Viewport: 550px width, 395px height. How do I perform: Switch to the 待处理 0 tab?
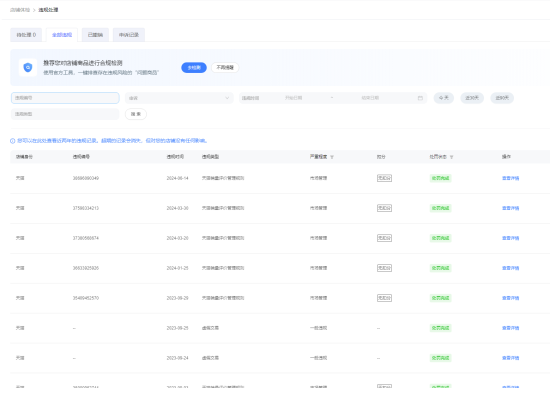point(26,35)
